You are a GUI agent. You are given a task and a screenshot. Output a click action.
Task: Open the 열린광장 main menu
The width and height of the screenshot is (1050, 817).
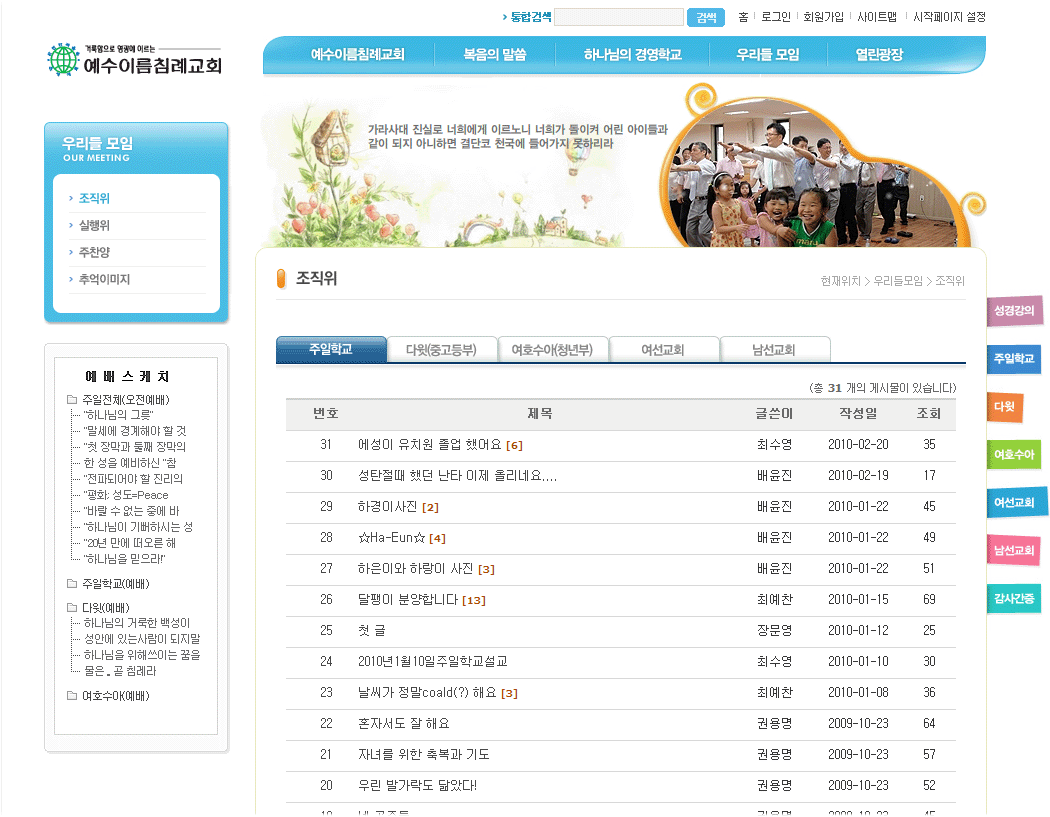coord(879,55)
